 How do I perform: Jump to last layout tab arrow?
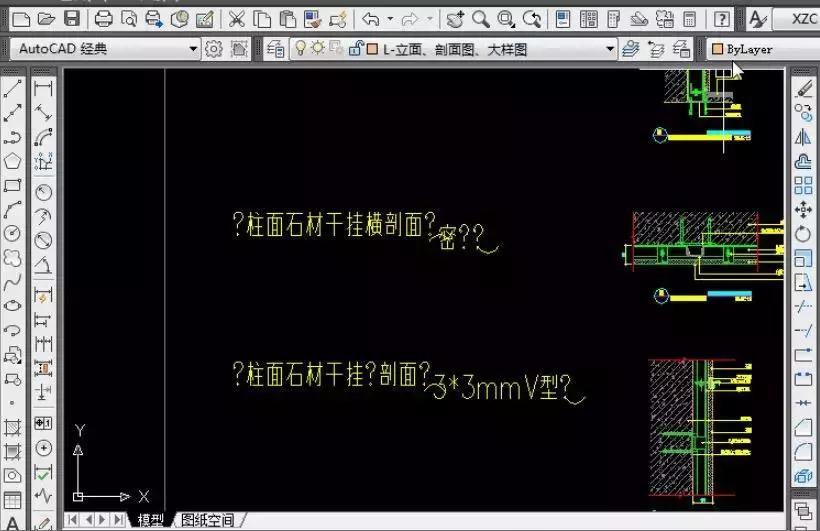pos(119,520)
